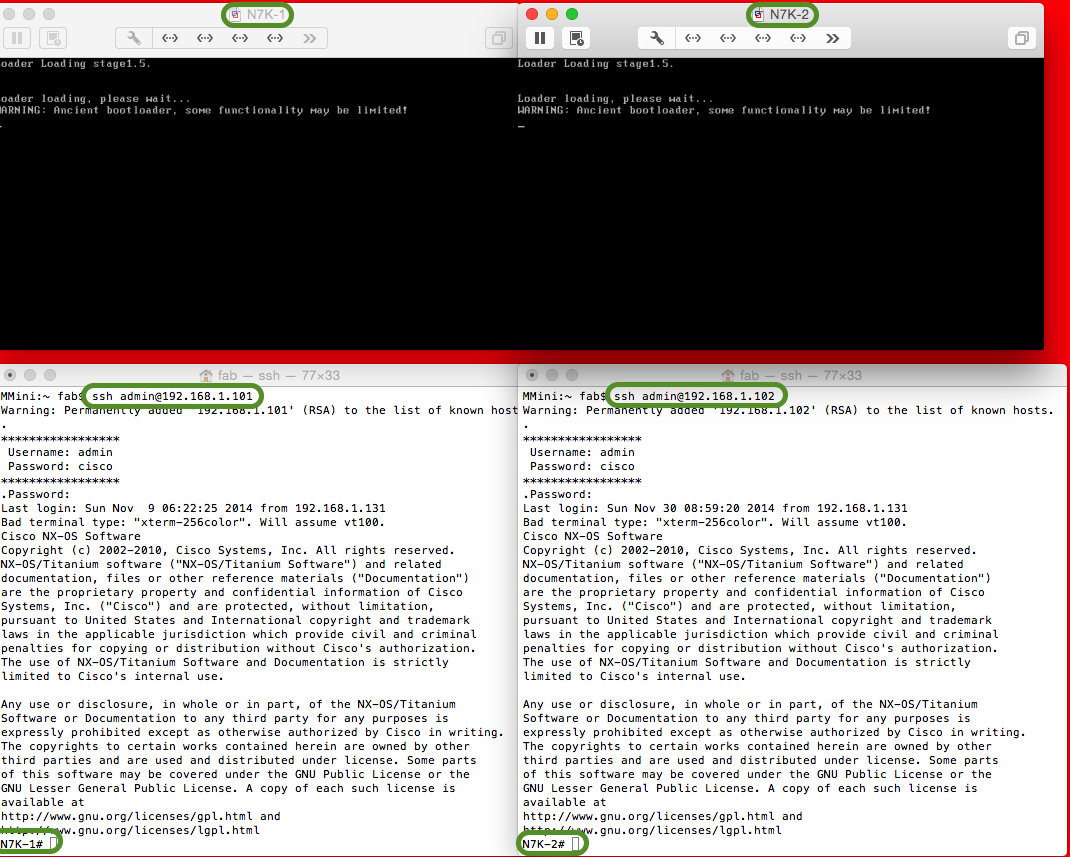
Task: Click lgpl.html URL in right terminal
Action: (652, 830)
